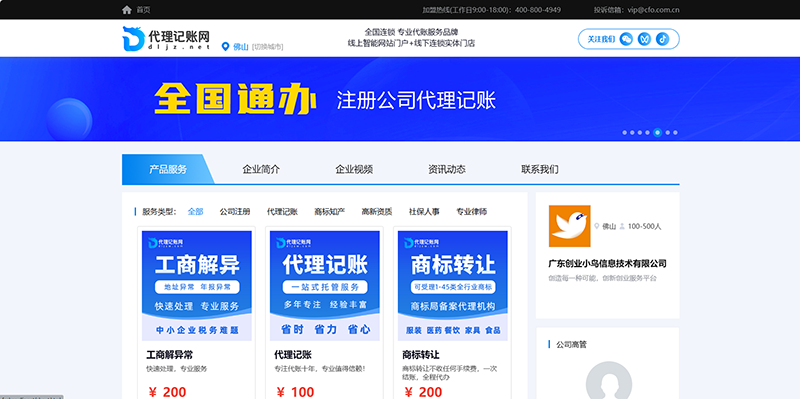This screenshot has width=800, height=399.
Task: Click the 佛山 city name
Action: pos(241,47)
